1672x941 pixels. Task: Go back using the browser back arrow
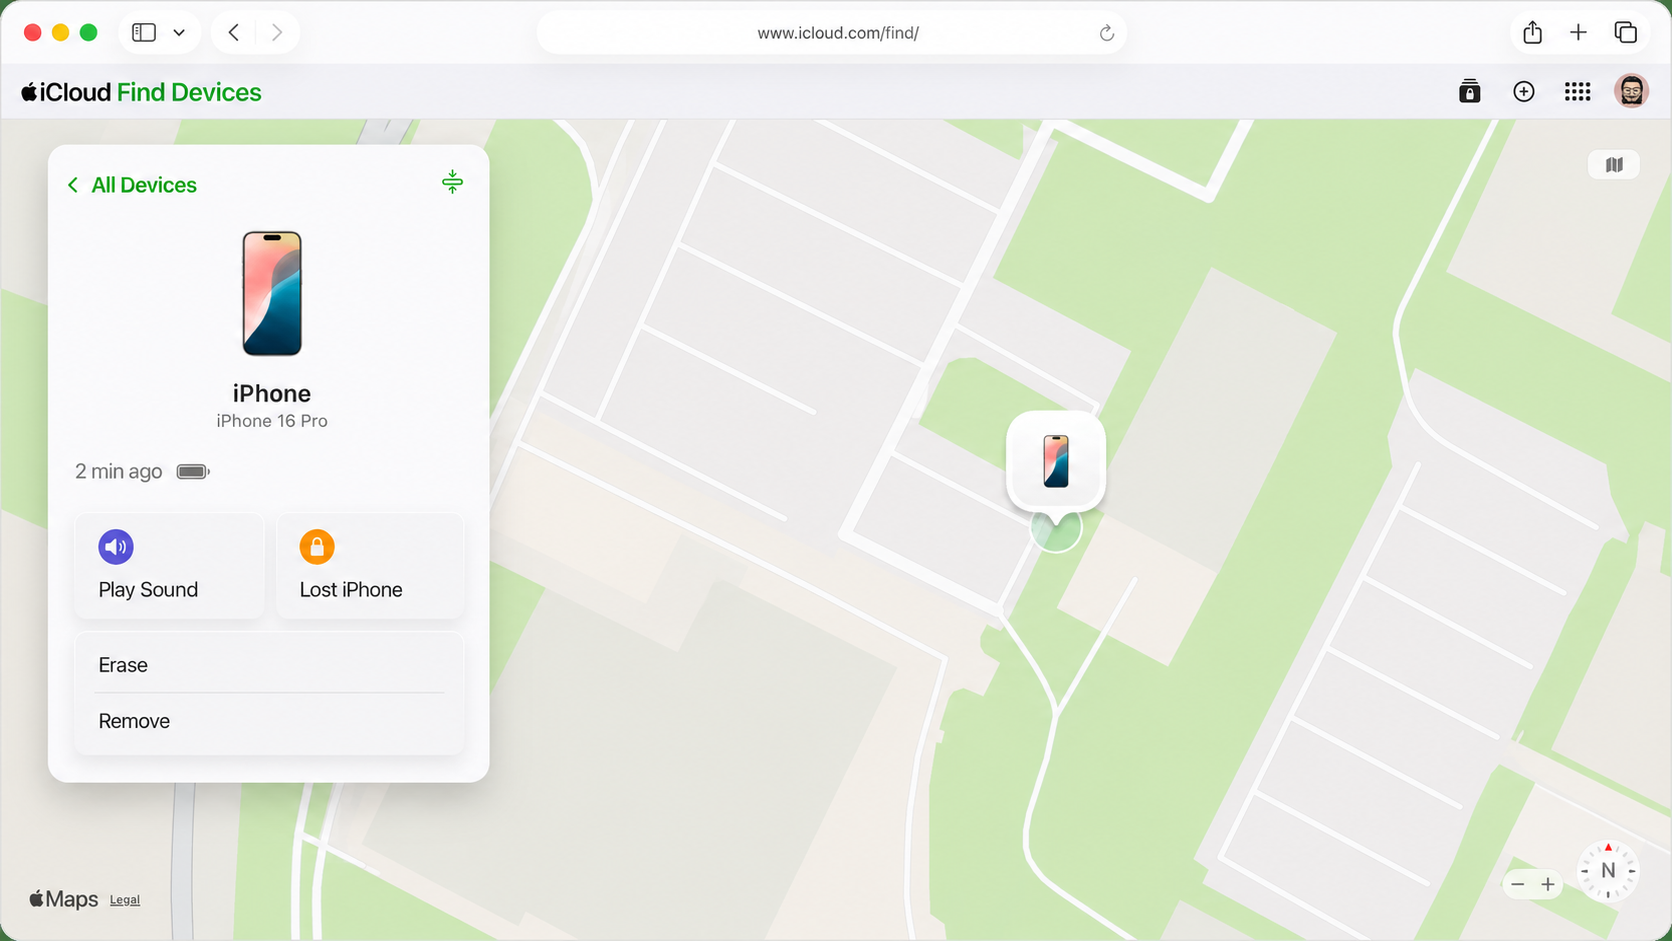click(x=234, y=33)
